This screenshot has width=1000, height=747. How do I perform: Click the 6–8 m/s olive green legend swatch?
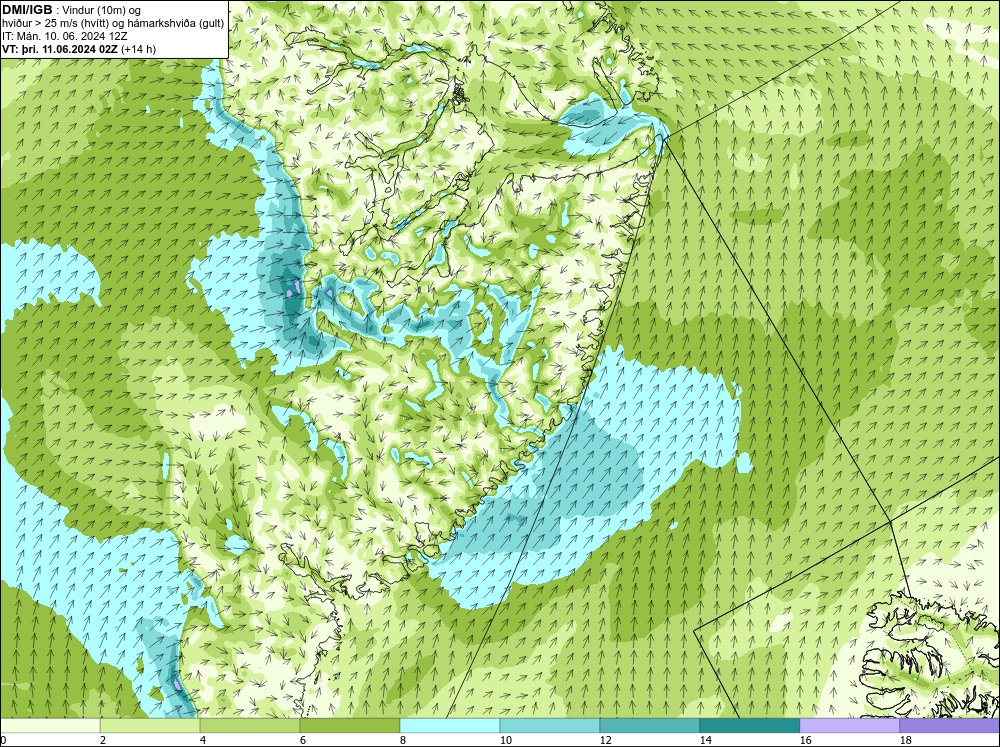(x=350, y=726)
